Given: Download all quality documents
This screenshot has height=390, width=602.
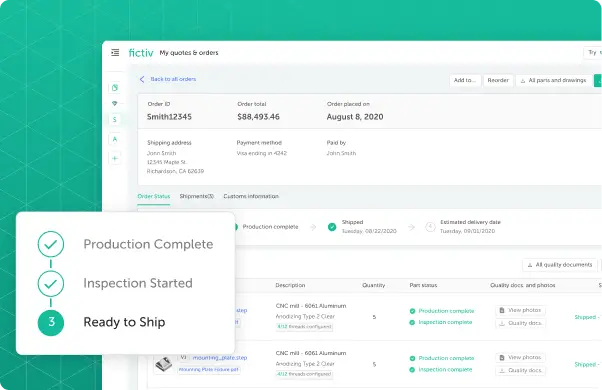Looking at the screenshot, I should [x=560, y=265].
